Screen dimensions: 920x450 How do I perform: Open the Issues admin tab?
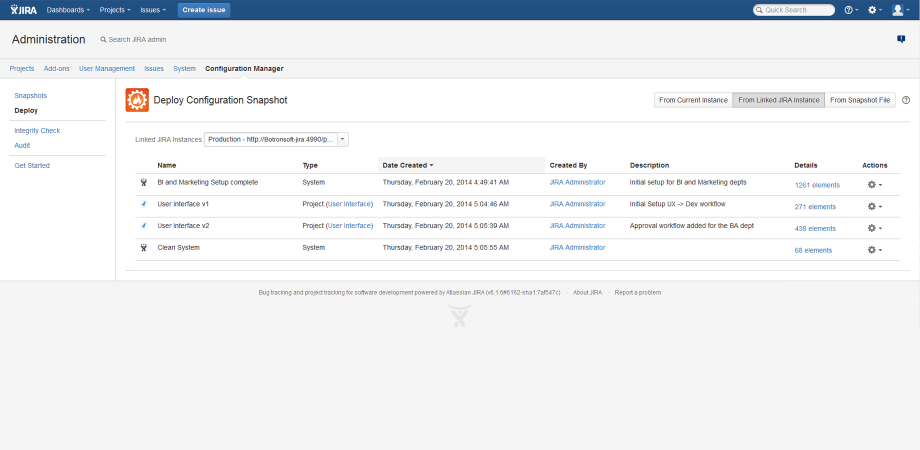tap(154, 69)
